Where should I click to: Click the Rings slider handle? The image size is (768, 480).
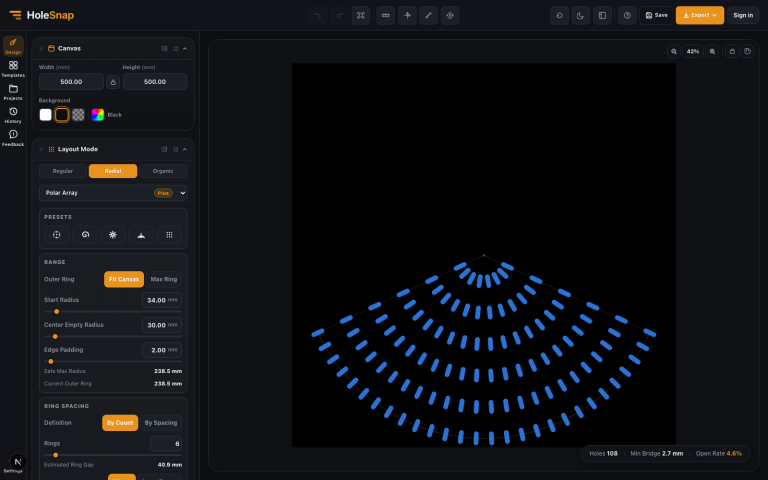click(55, 455)
